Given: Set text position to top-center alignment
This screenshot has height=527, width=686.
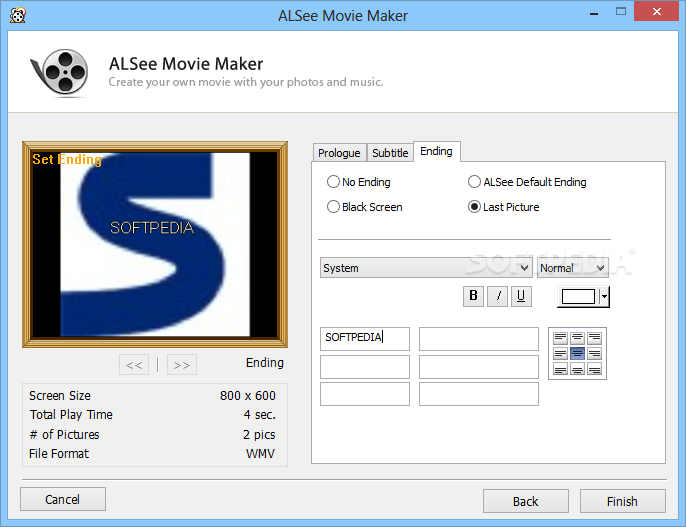Looking at the screenshot, I should (578, 338).
